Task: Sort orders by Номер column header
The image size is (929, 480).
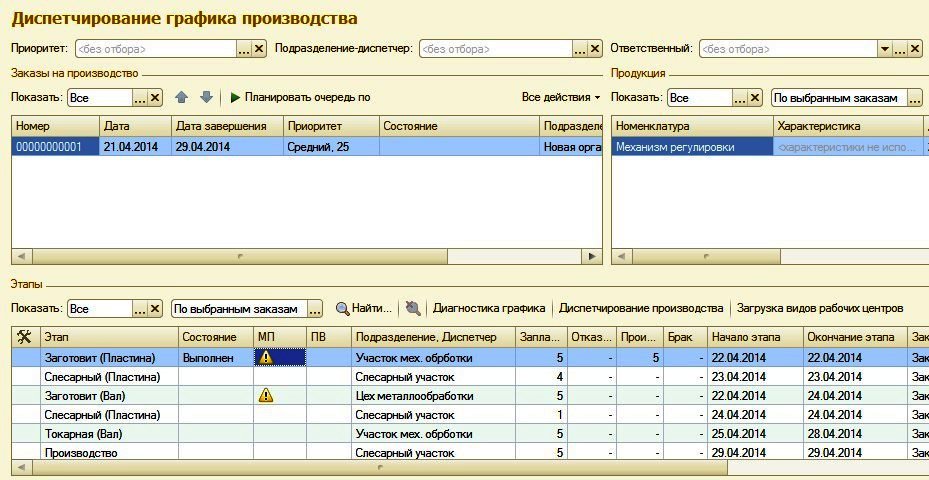Action: pyautogui.click(x=55, y=126)
